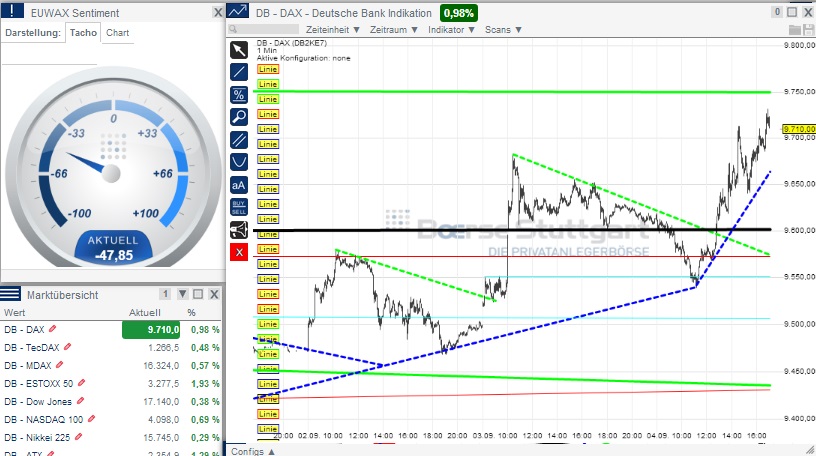This screenshot has width=816, height=456.
Task: Click the AKTUELL -47,85 sentiment readout
Action: click(x=113, y=248)
